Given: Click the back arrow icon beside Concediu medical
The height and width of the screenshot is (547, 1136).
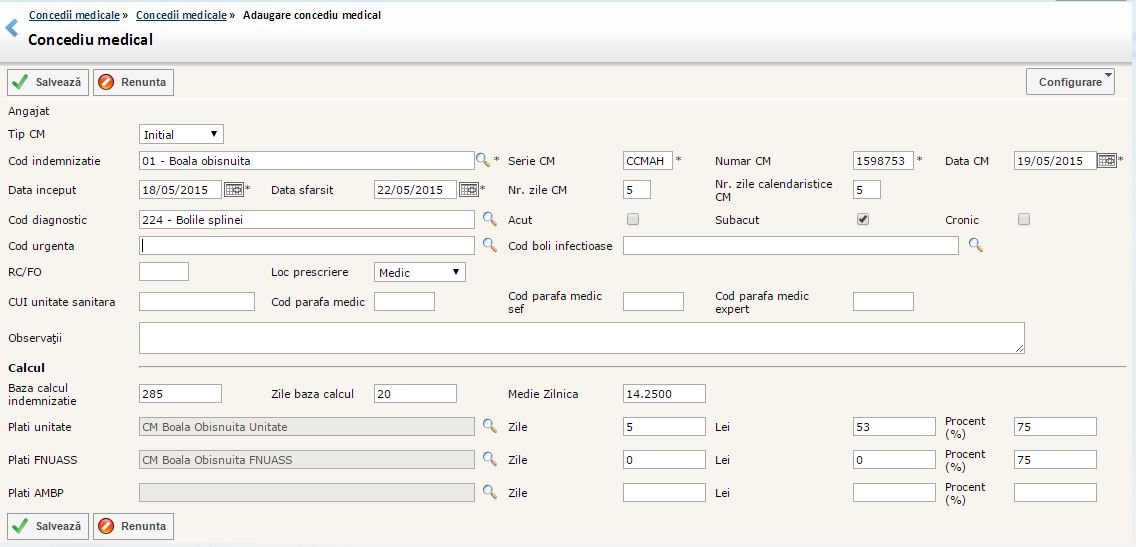Looking at the screenshot, I should [x=12, y=29].
